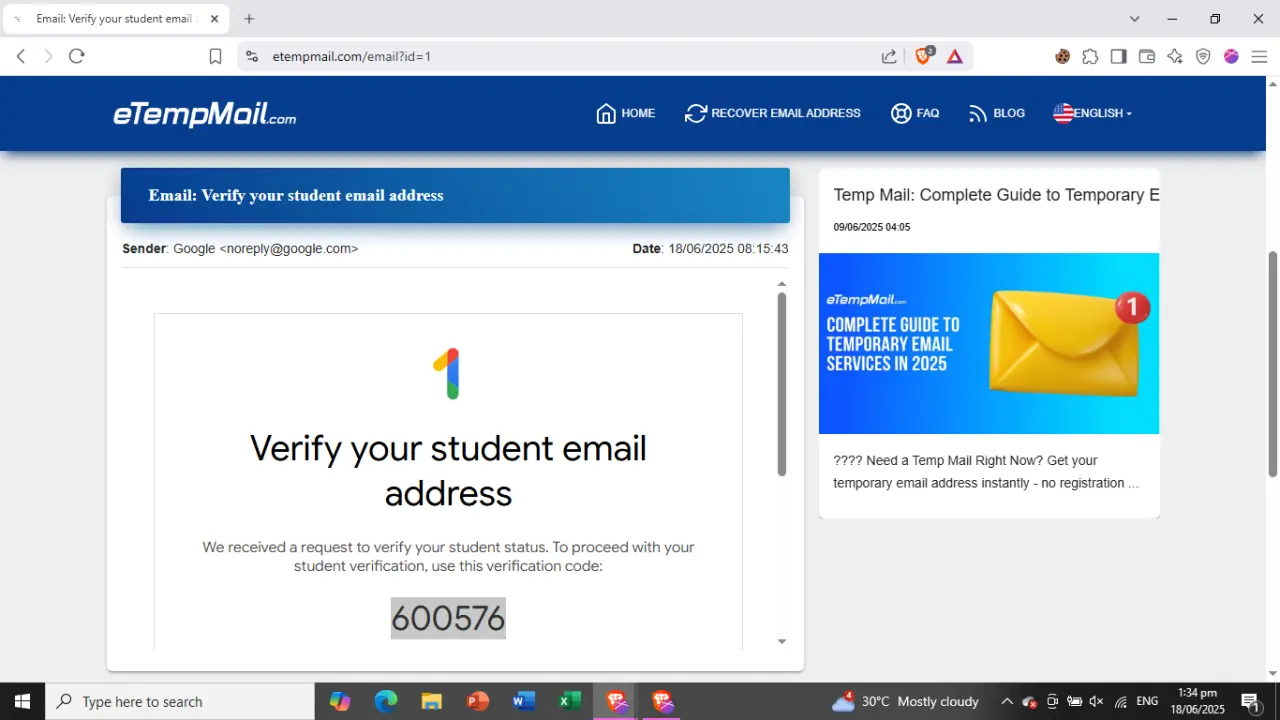Image resolution: width=1280 pixels, height=720 pixels.
Task: Open Brave Shields lion icon
Action: (924, 56)
